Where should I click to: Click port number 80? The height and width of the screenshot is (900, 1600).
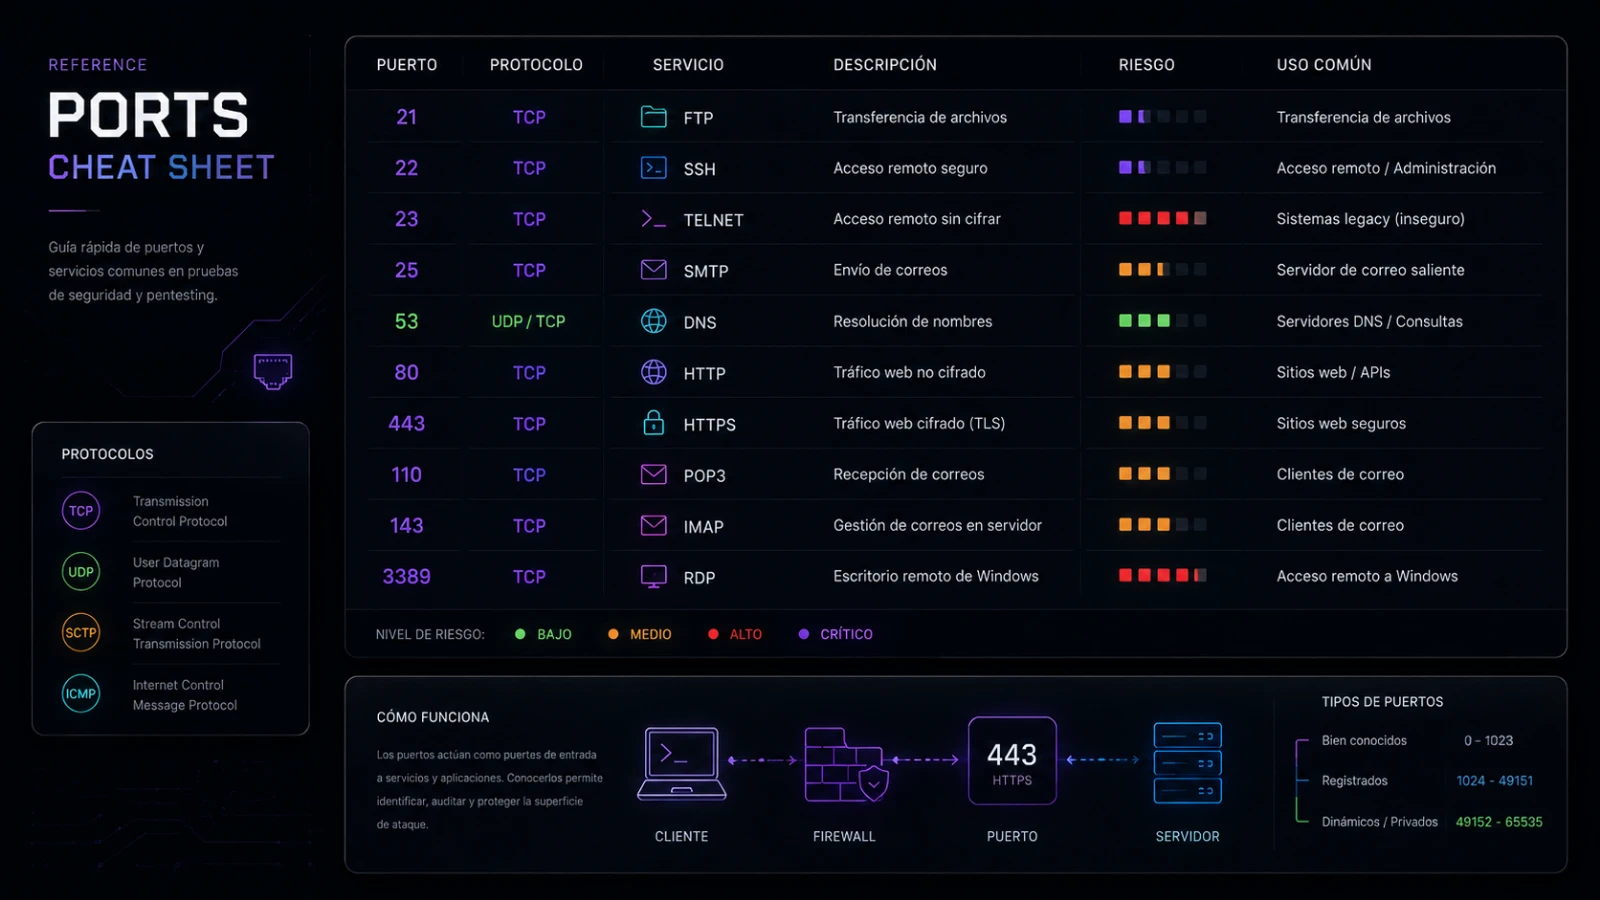[x=406, y=372]
